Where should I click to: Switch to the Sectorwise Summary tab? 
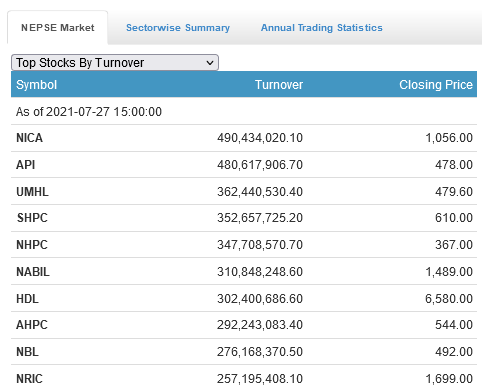[178, 28]
